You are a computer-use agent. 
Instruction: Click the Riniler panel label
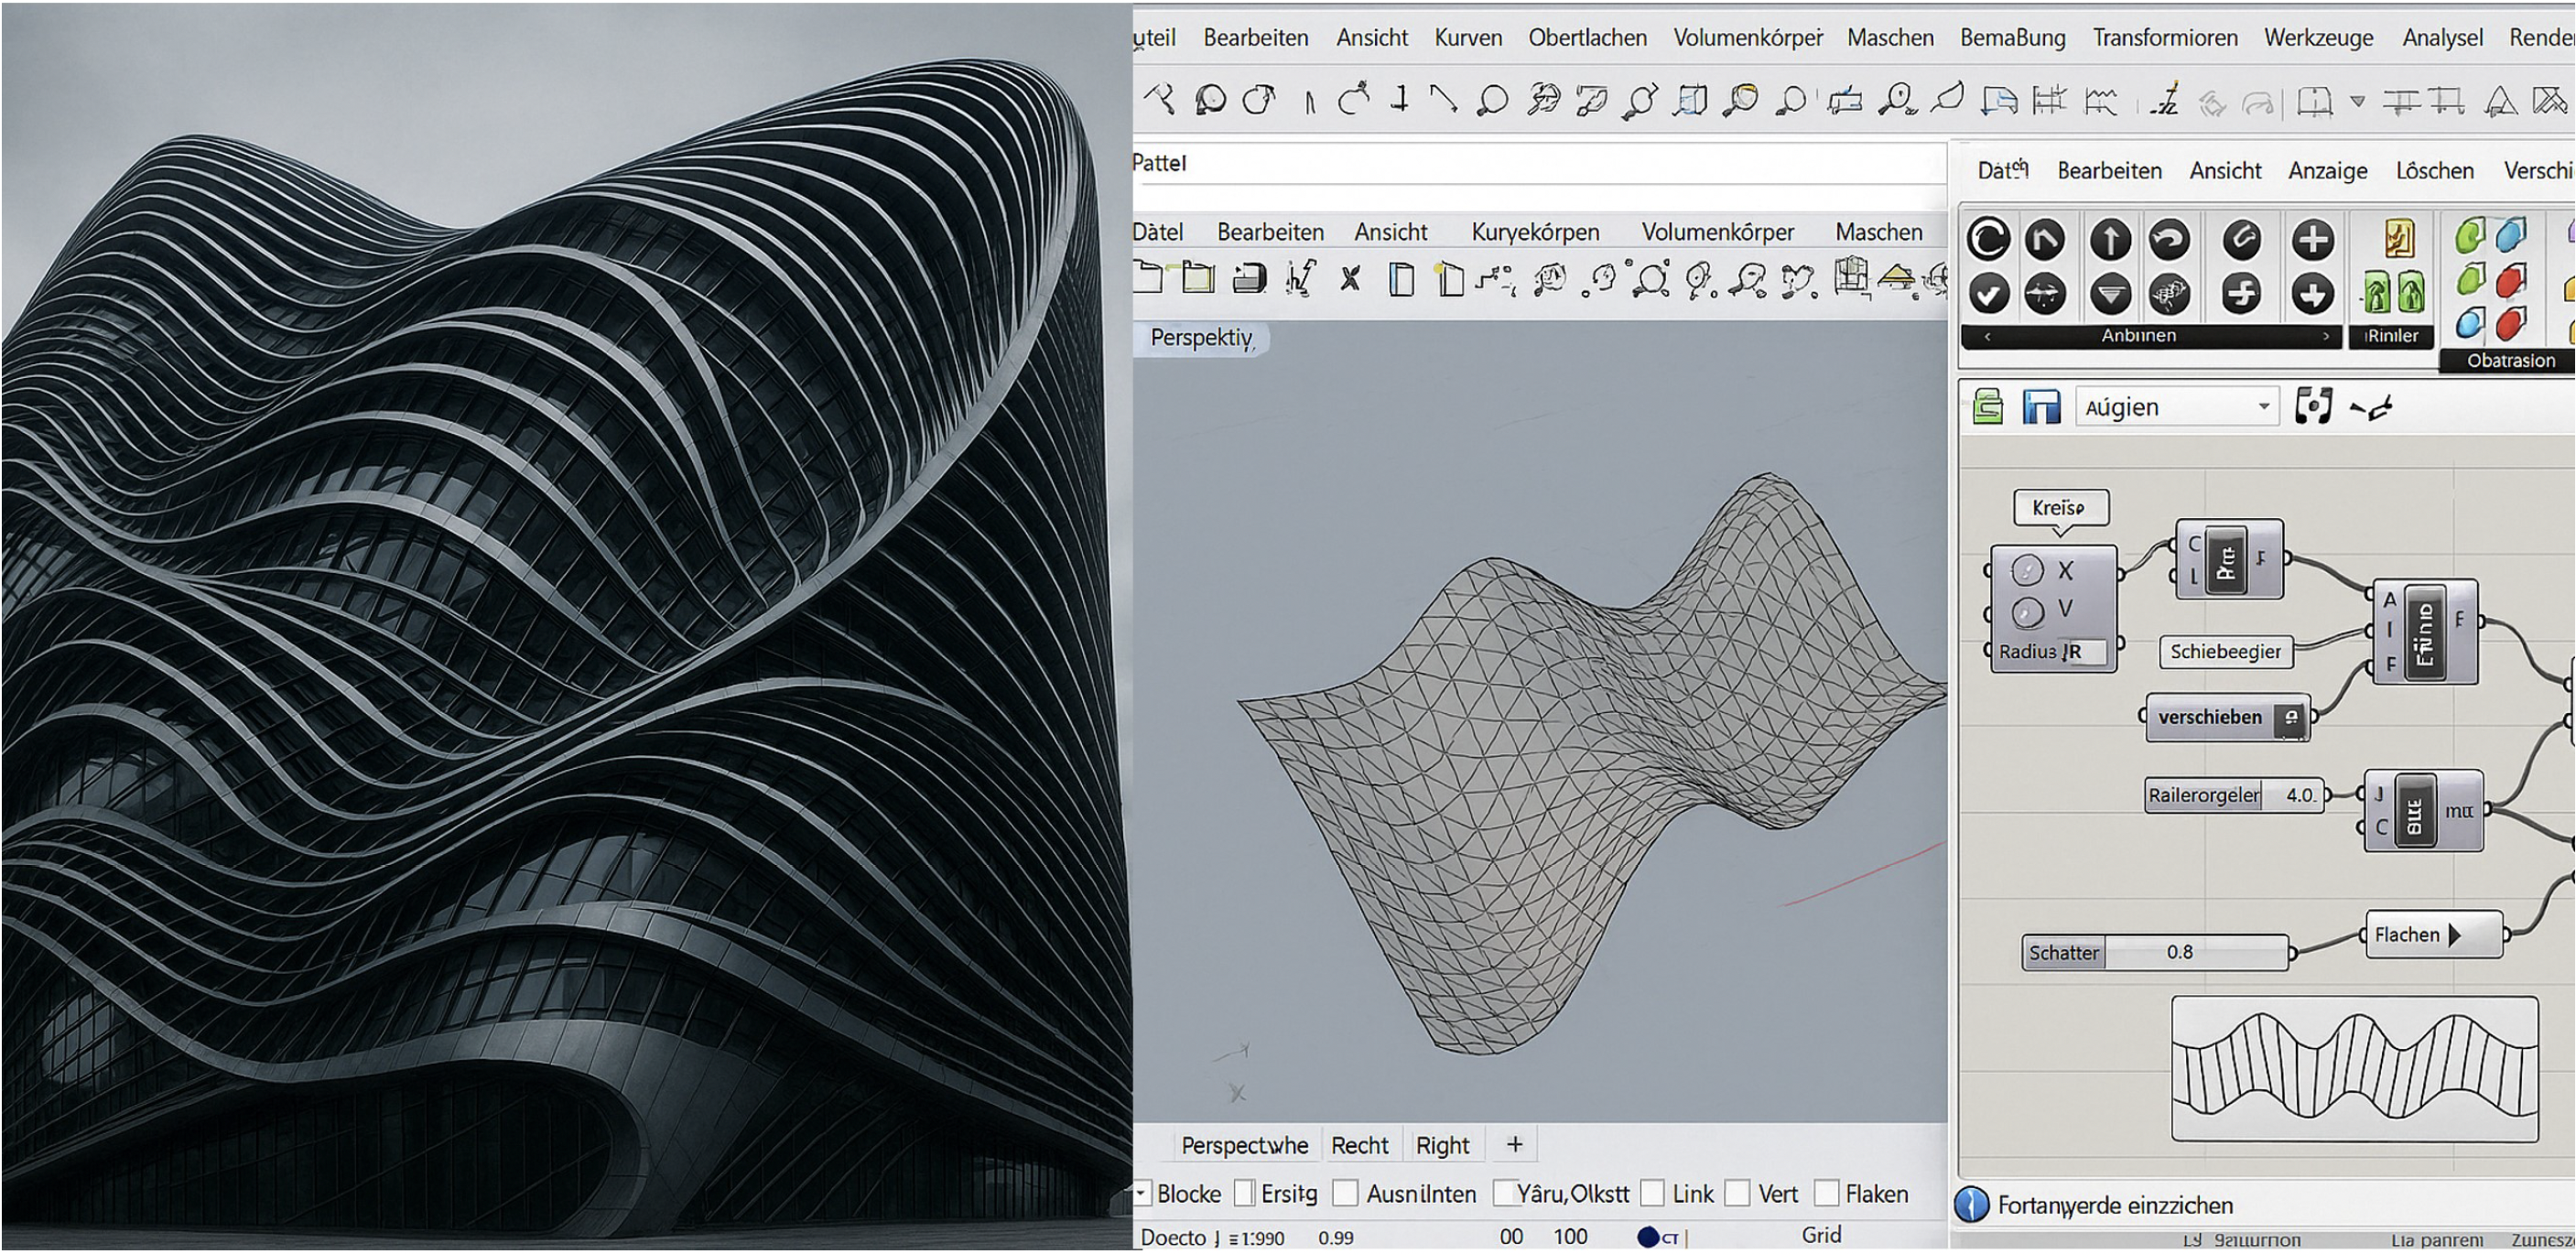coord(2391,336)
